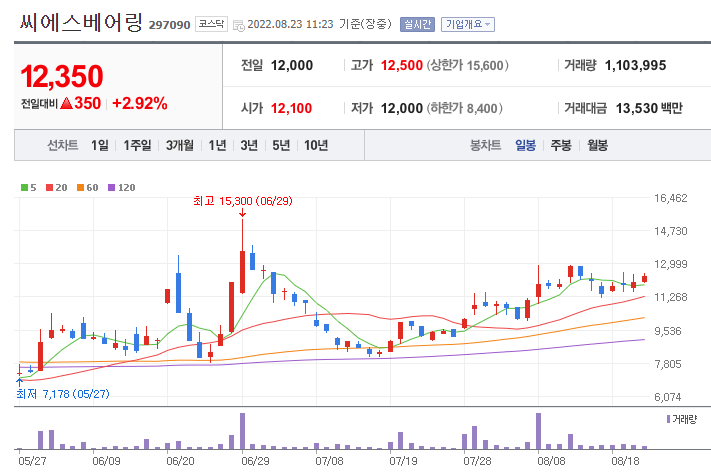
Task: Click the 거래량 1,103,995 value
Action: pos(635,65)
